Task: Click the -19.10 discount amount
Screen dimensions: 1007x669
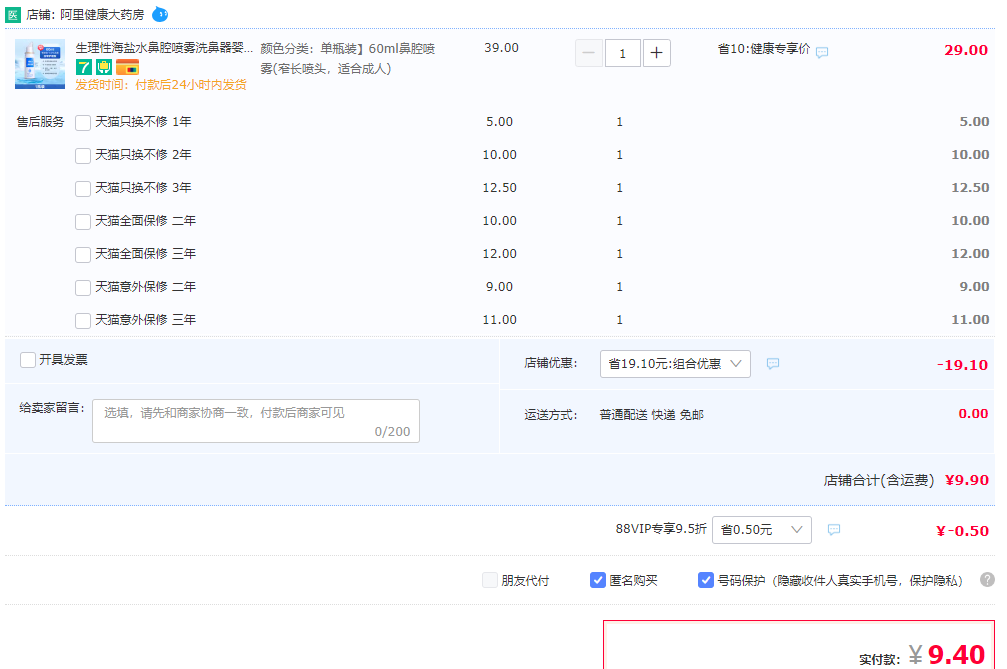Action: (x=962, y=365)
